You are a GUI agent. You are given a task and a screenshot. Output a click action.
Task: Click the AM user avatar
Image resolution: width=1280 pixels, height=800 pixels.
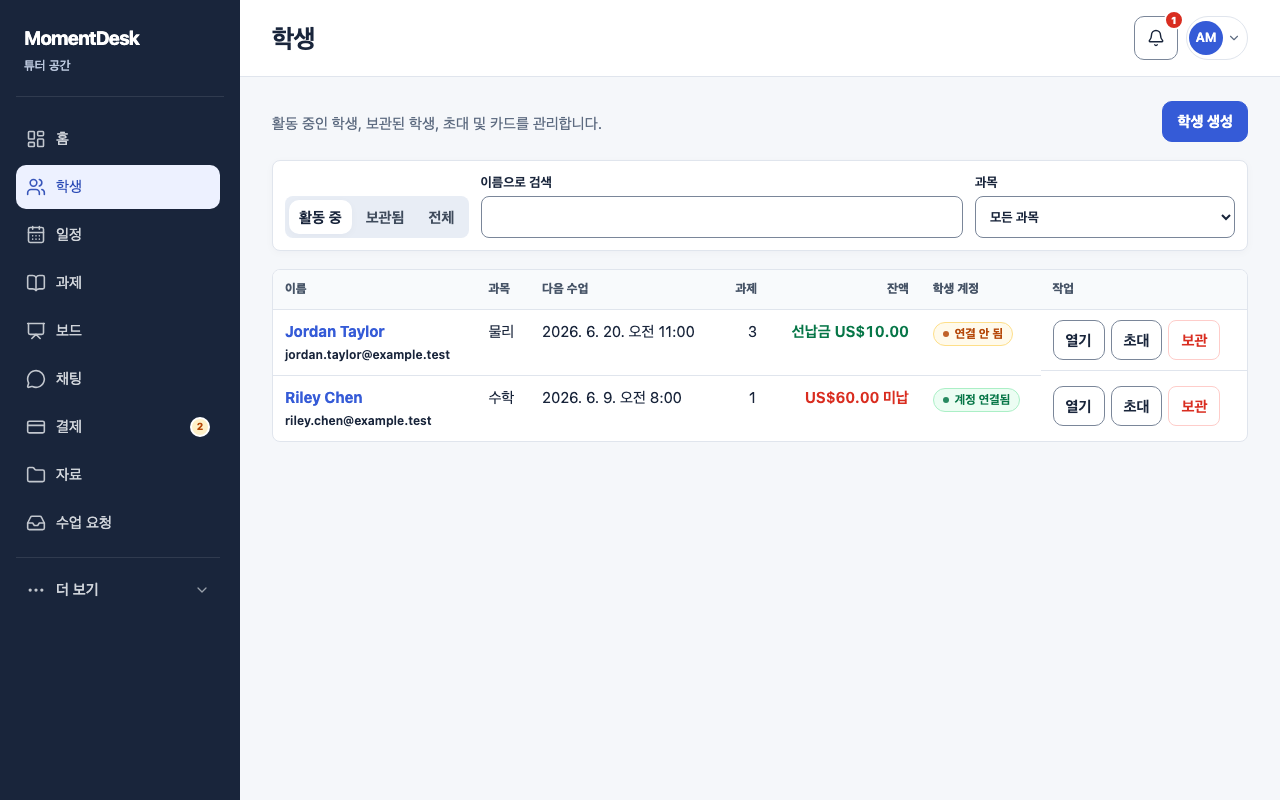click(x=1206, y=38)
